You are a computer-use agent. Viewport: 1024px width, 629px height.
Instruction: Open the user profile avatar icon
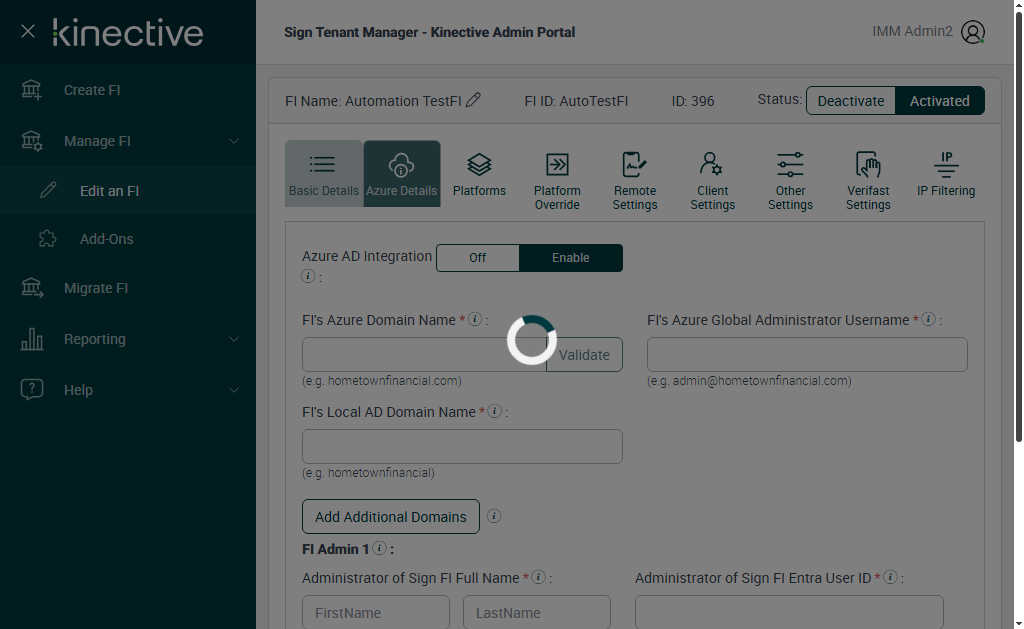pyautogui.click(x=972, y=32)
